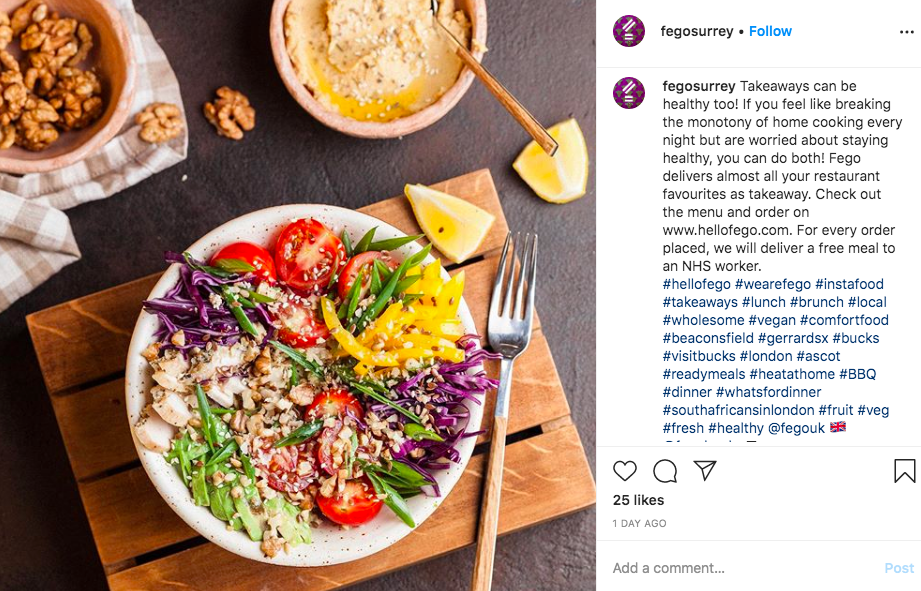Submit the comment with the Post button

click(899, 568)
